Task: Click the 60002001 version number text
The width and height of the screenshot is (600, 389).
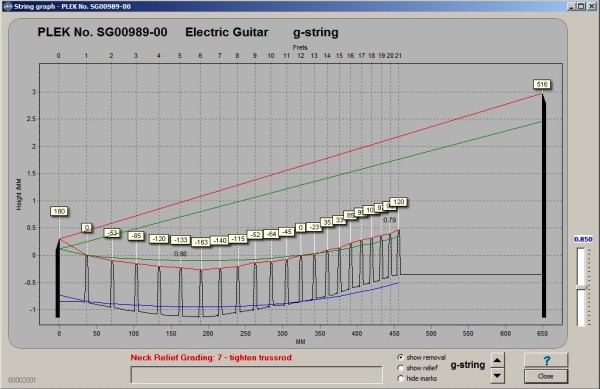Action: click(22, 380)
